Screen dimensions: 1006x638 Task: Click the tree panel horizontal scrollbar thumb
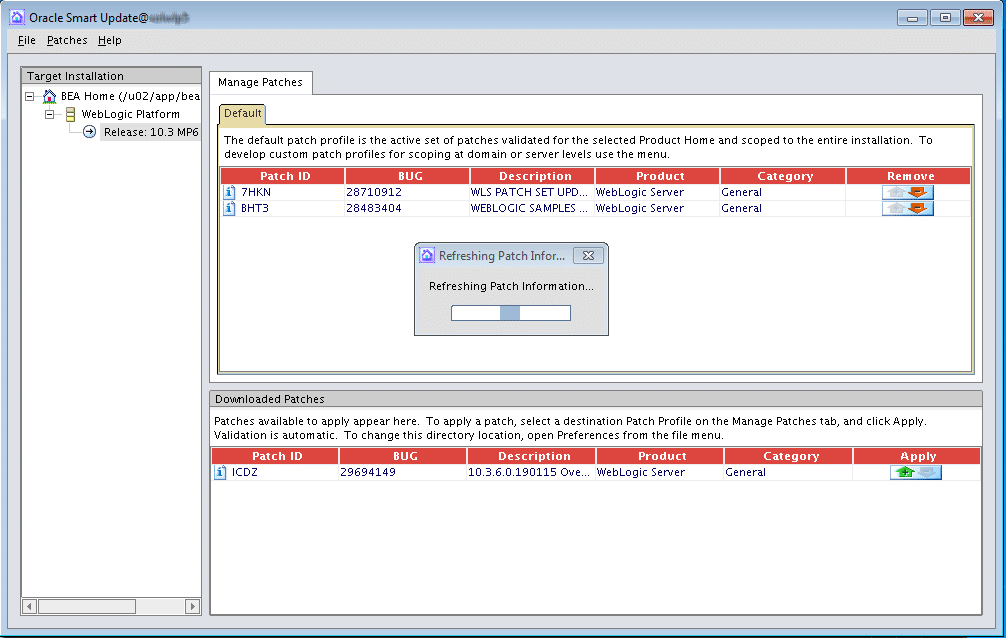(87, 607)
